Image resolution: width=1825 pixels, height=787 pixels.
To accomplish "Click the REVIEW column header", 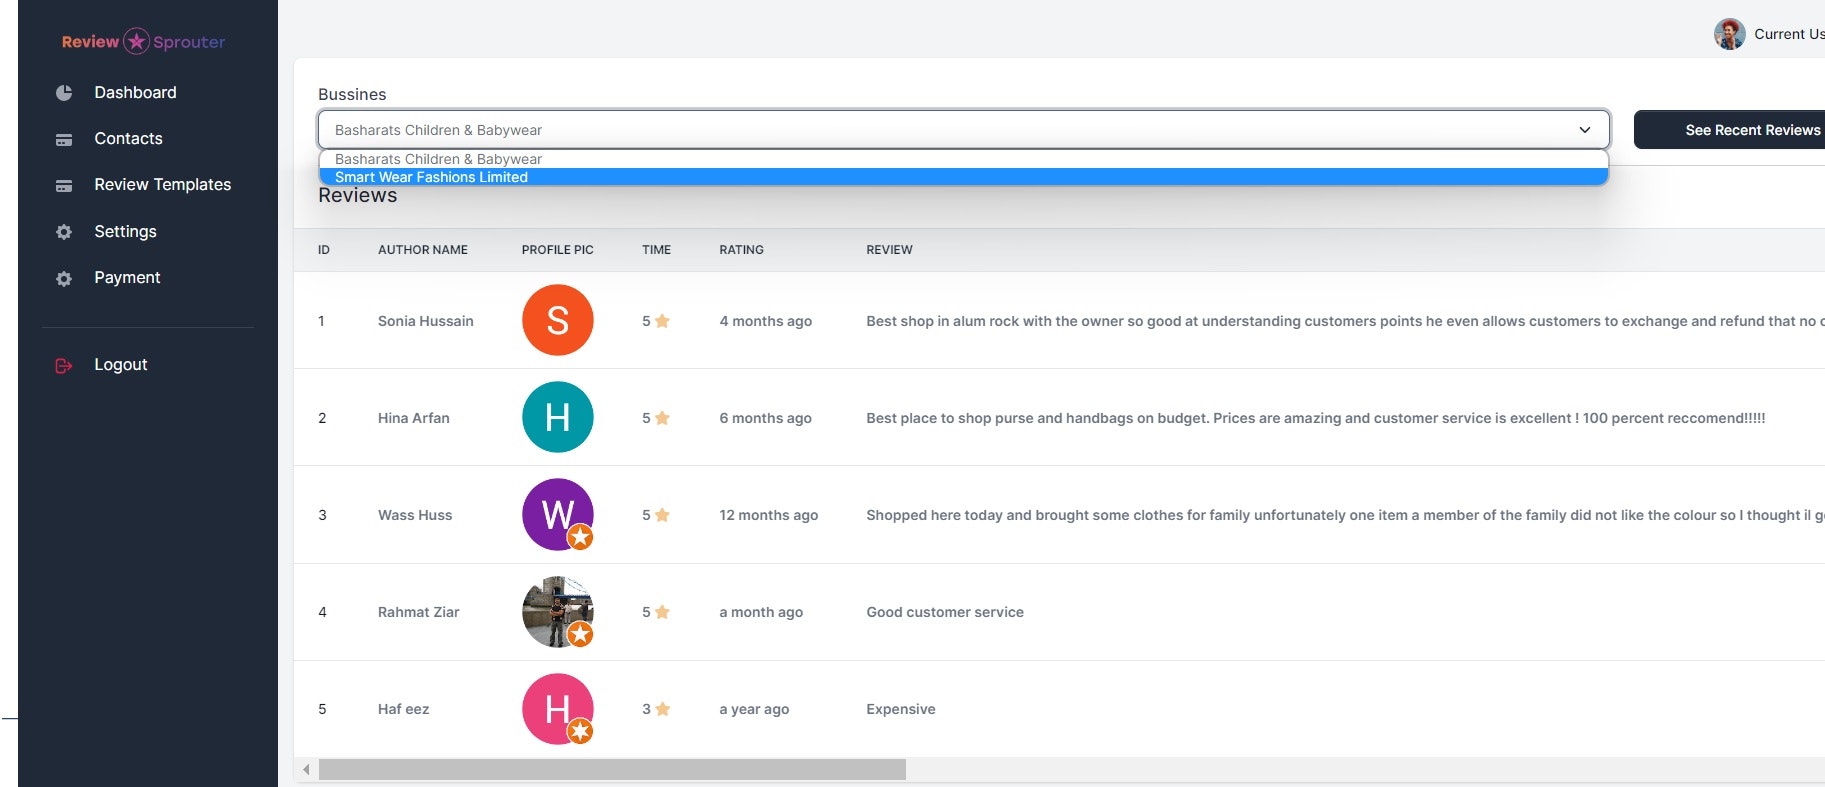I will (889, 250).
